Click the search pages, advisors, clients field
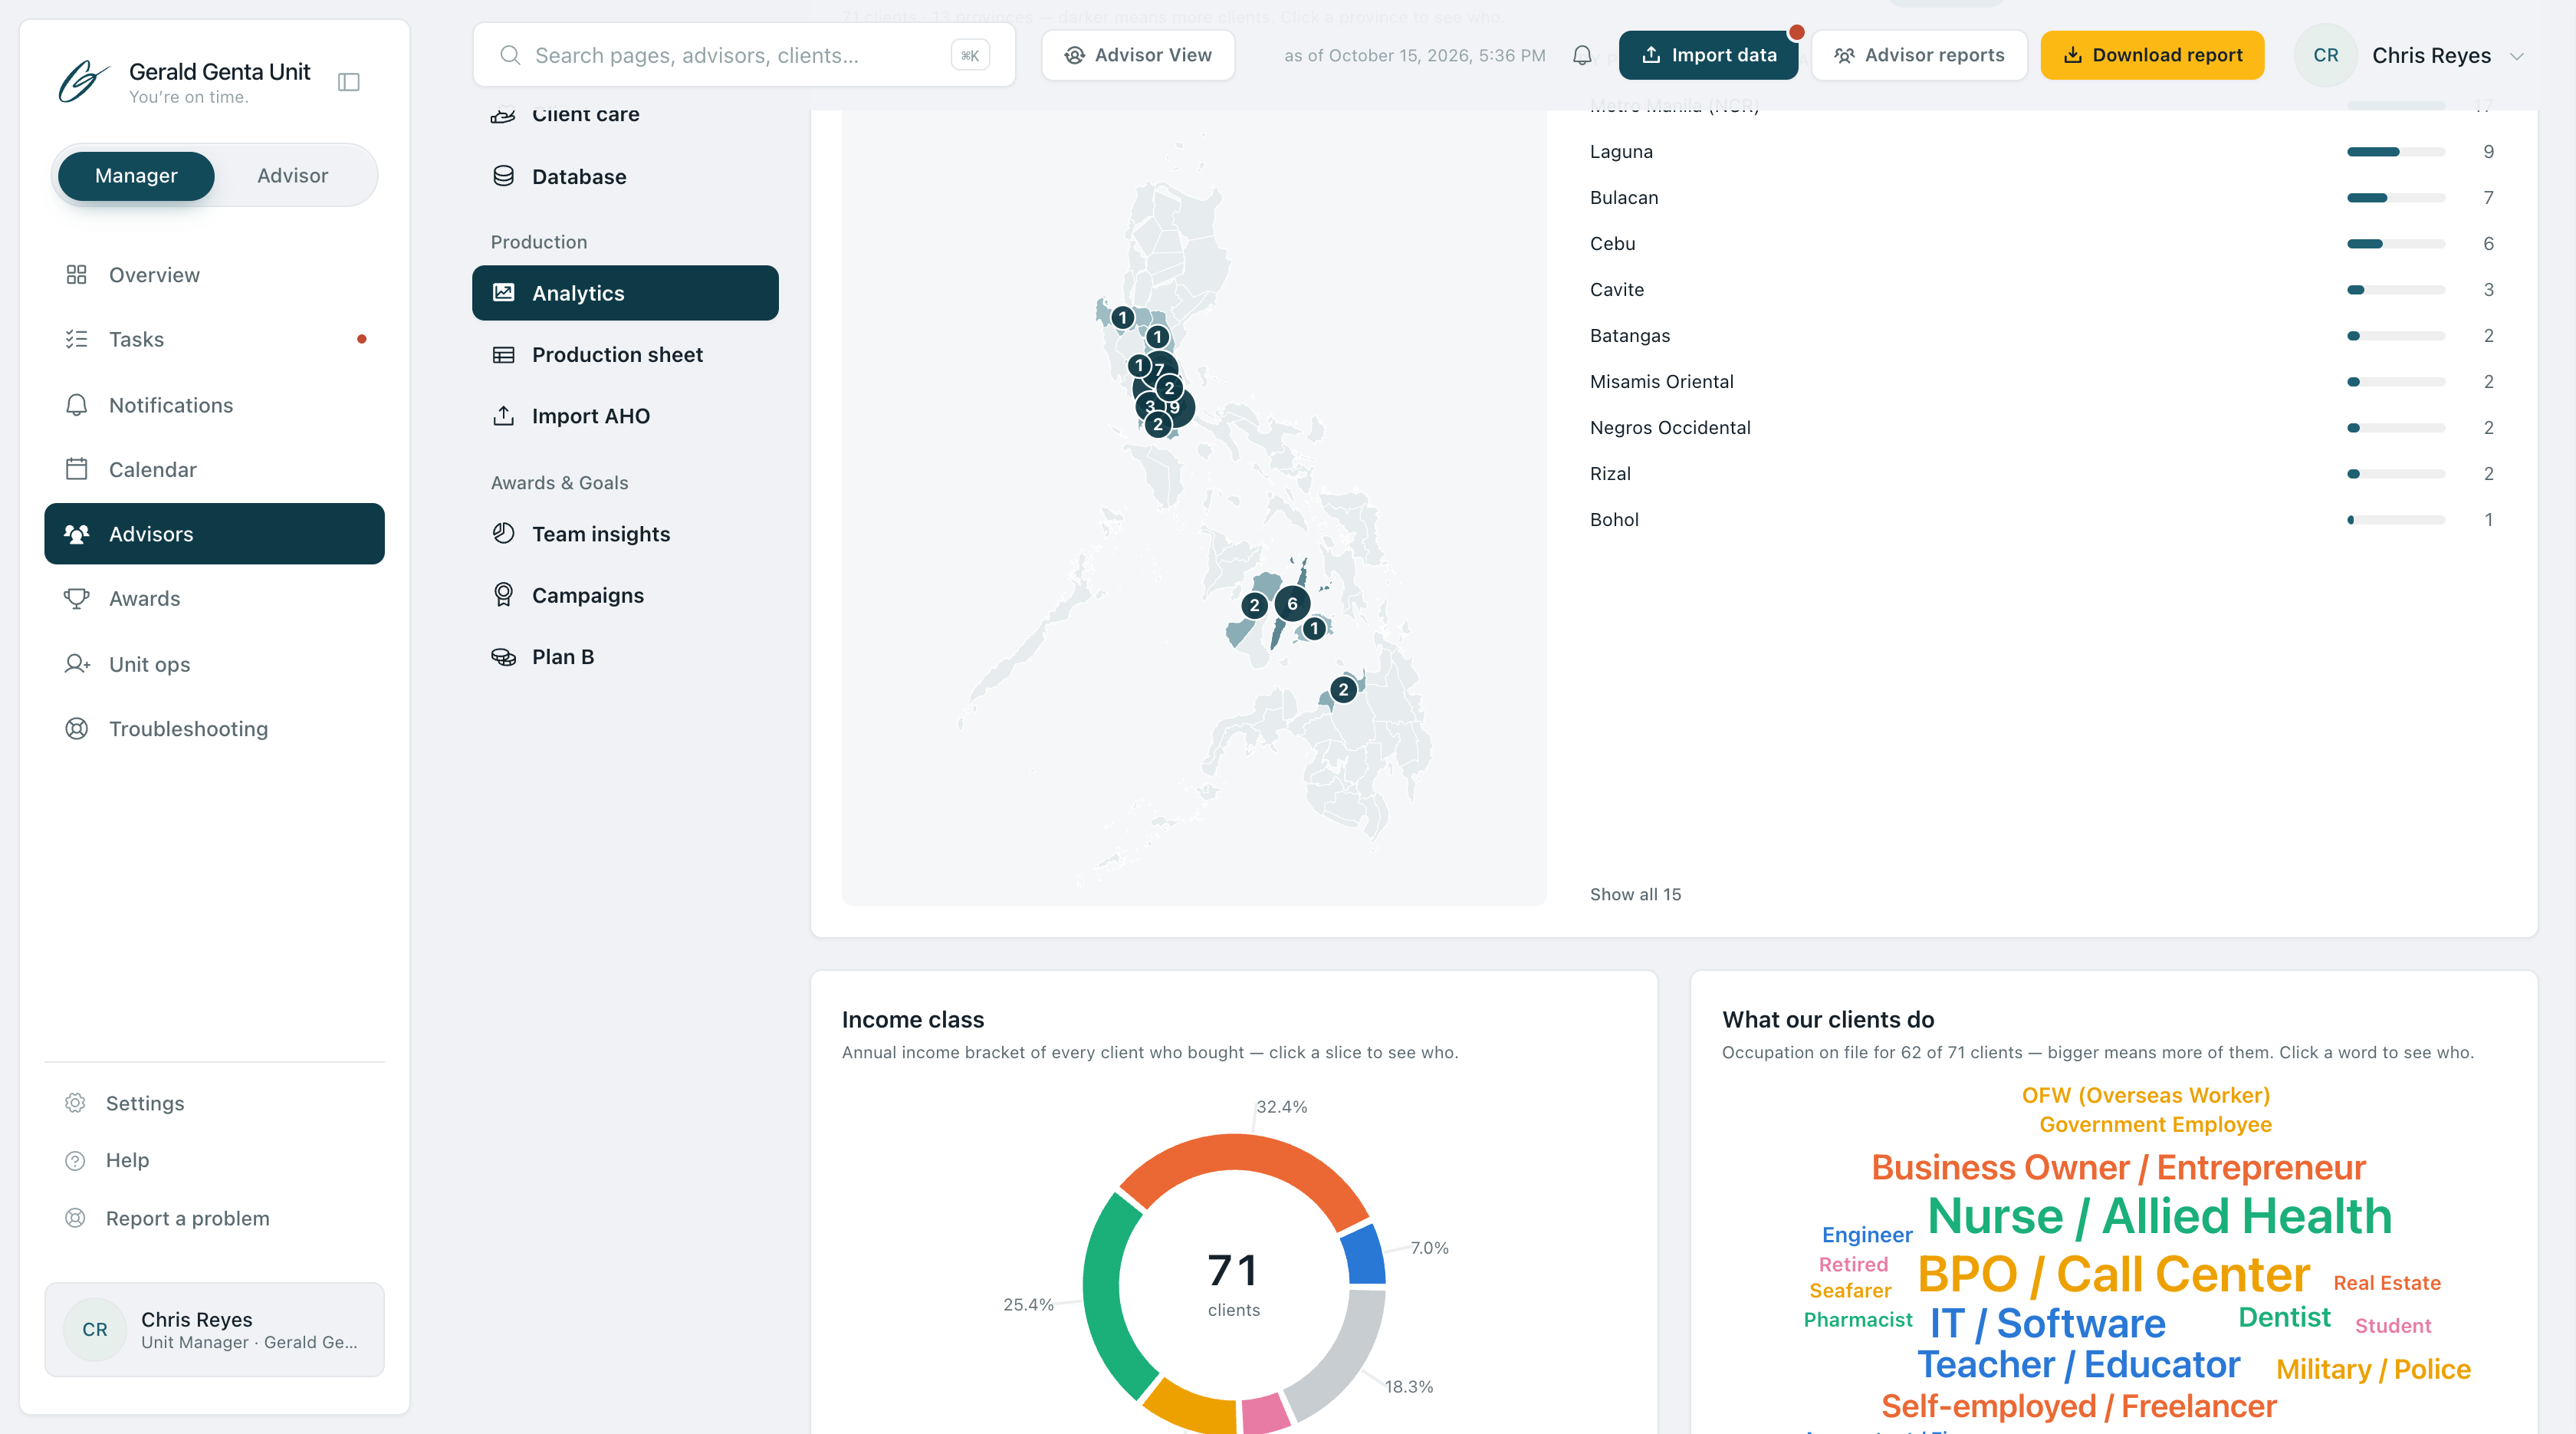The width and height of the screenshot is (2576, 1434). [x=743, y=55]
